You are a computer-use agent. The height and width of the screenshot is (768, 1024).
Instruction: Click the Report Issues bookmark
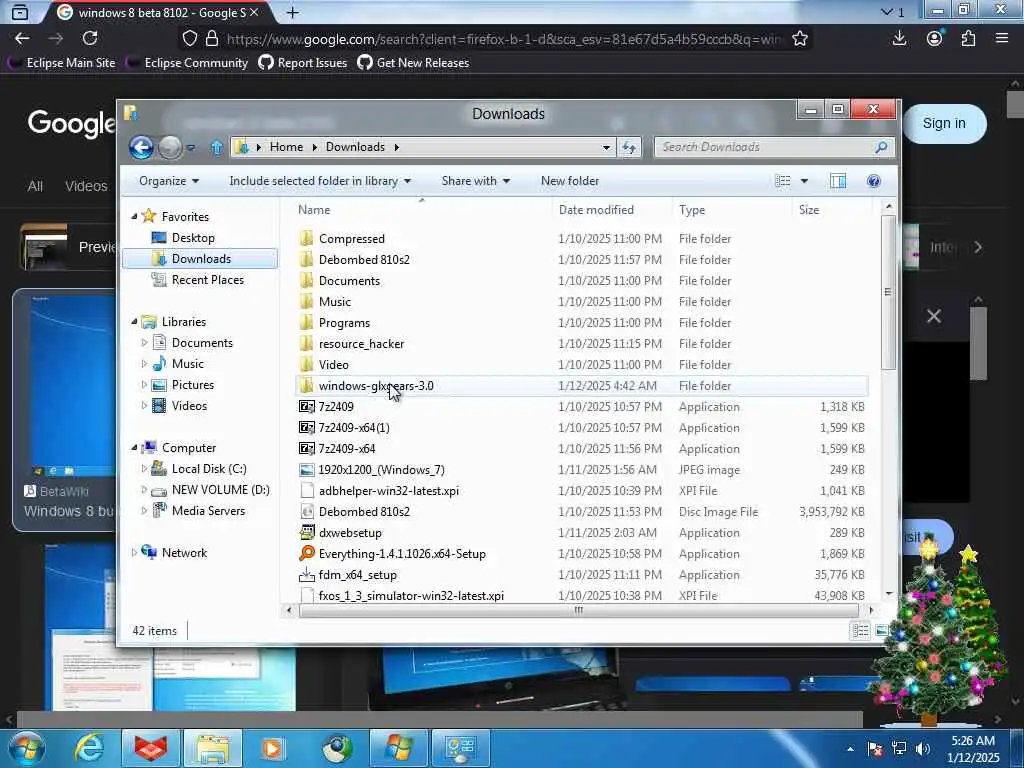[303, 63]
